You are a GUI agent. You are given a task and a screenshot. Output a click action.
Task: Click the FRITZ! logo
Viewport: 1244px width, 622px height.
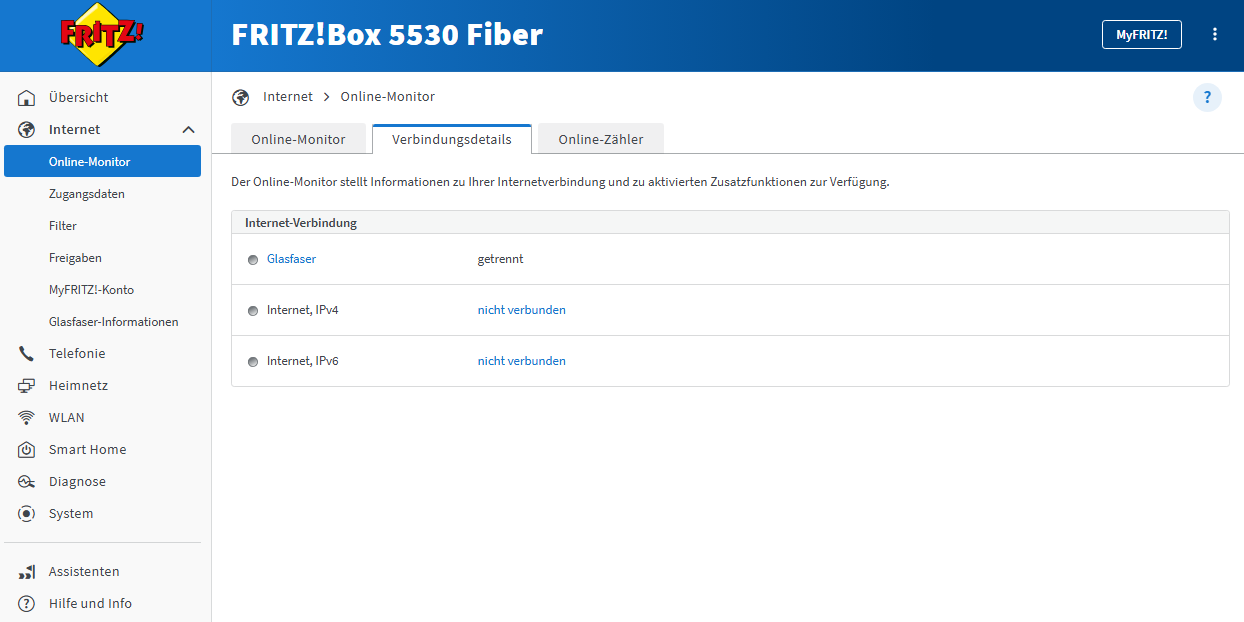[102, 35]
